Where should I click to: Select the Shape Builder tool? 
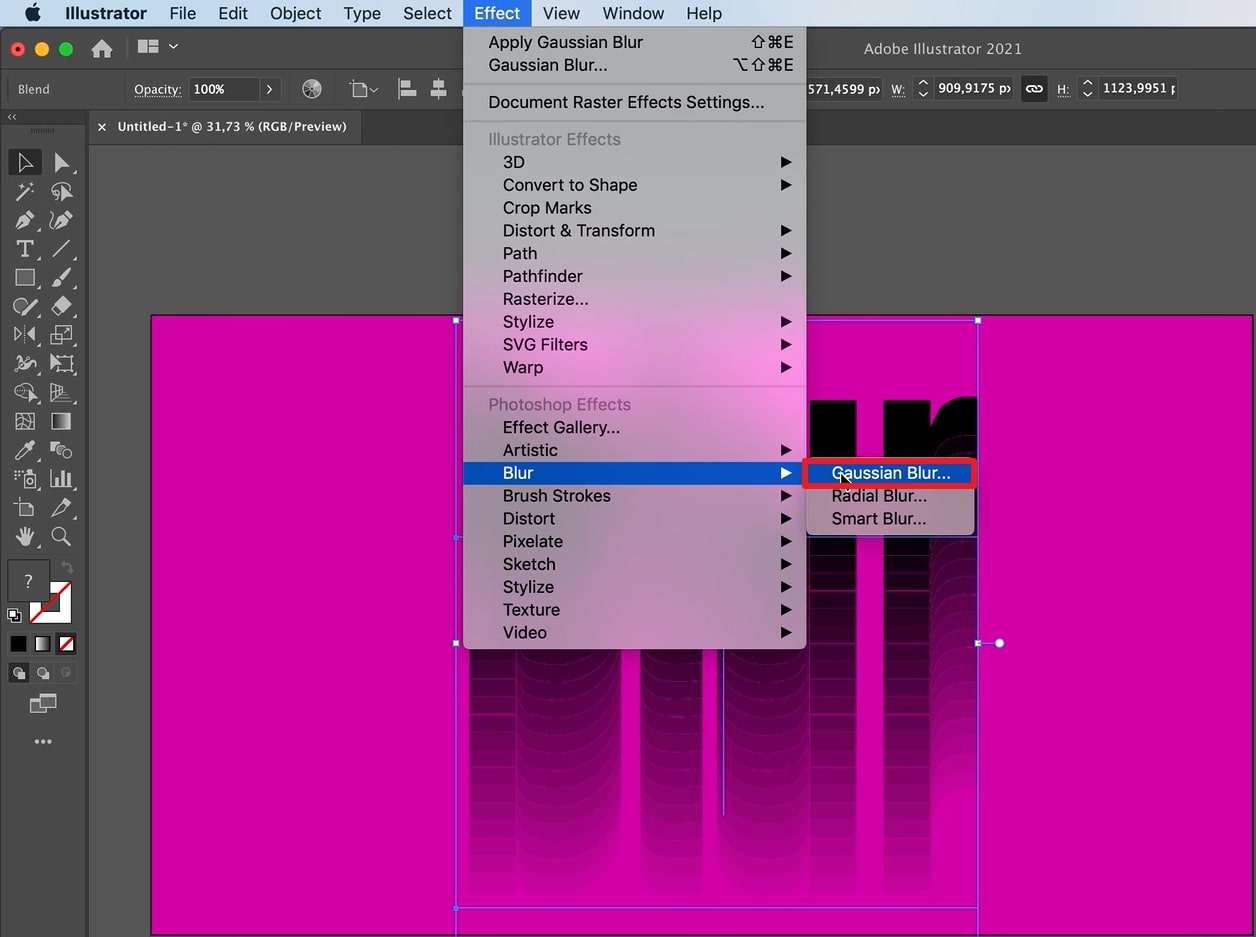(x=25, y=392)
